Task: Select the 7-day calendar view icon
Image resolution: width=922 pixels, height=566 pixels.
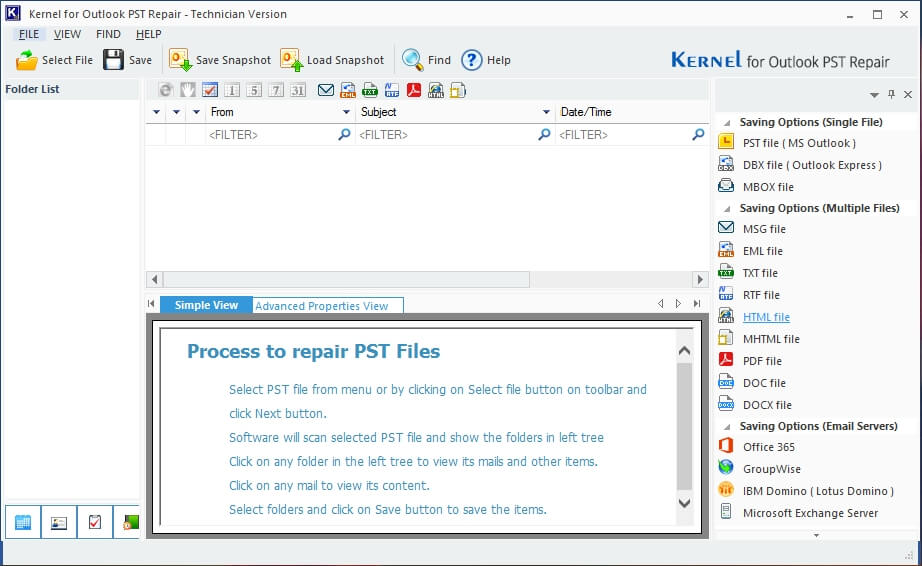Action: click(276, 90)
